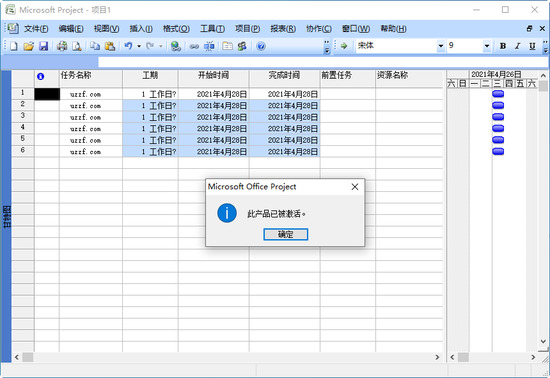Open the redo history dropdown arrow
The width and height of the screenshot is (550, 378).
161,46
